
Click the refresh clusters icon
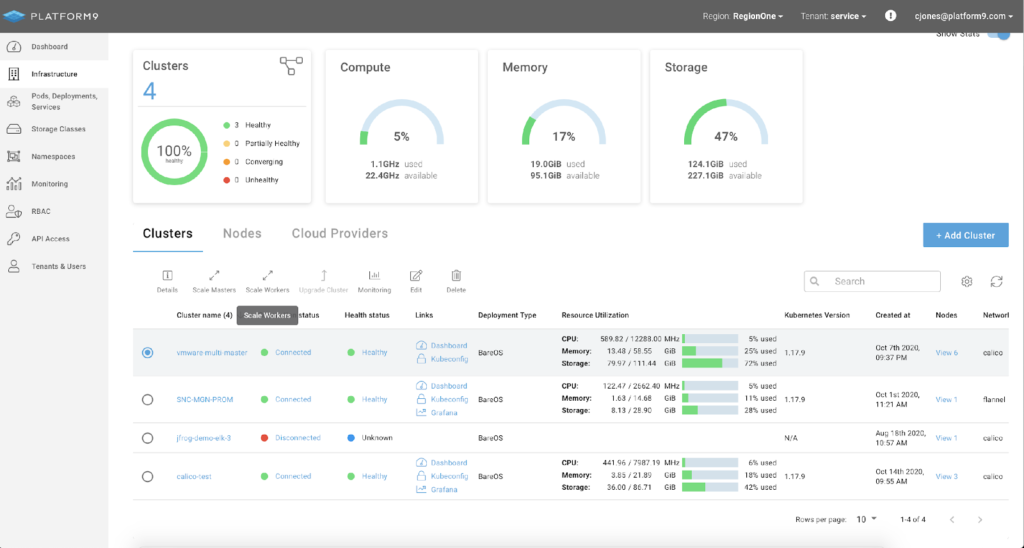click(x=996, y=282)
